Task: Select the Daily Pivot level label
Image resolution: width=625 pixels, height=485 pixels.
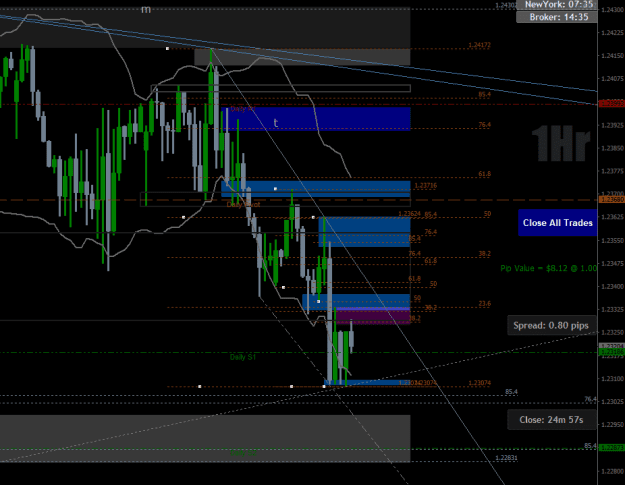Action: (x=243, y=205)
